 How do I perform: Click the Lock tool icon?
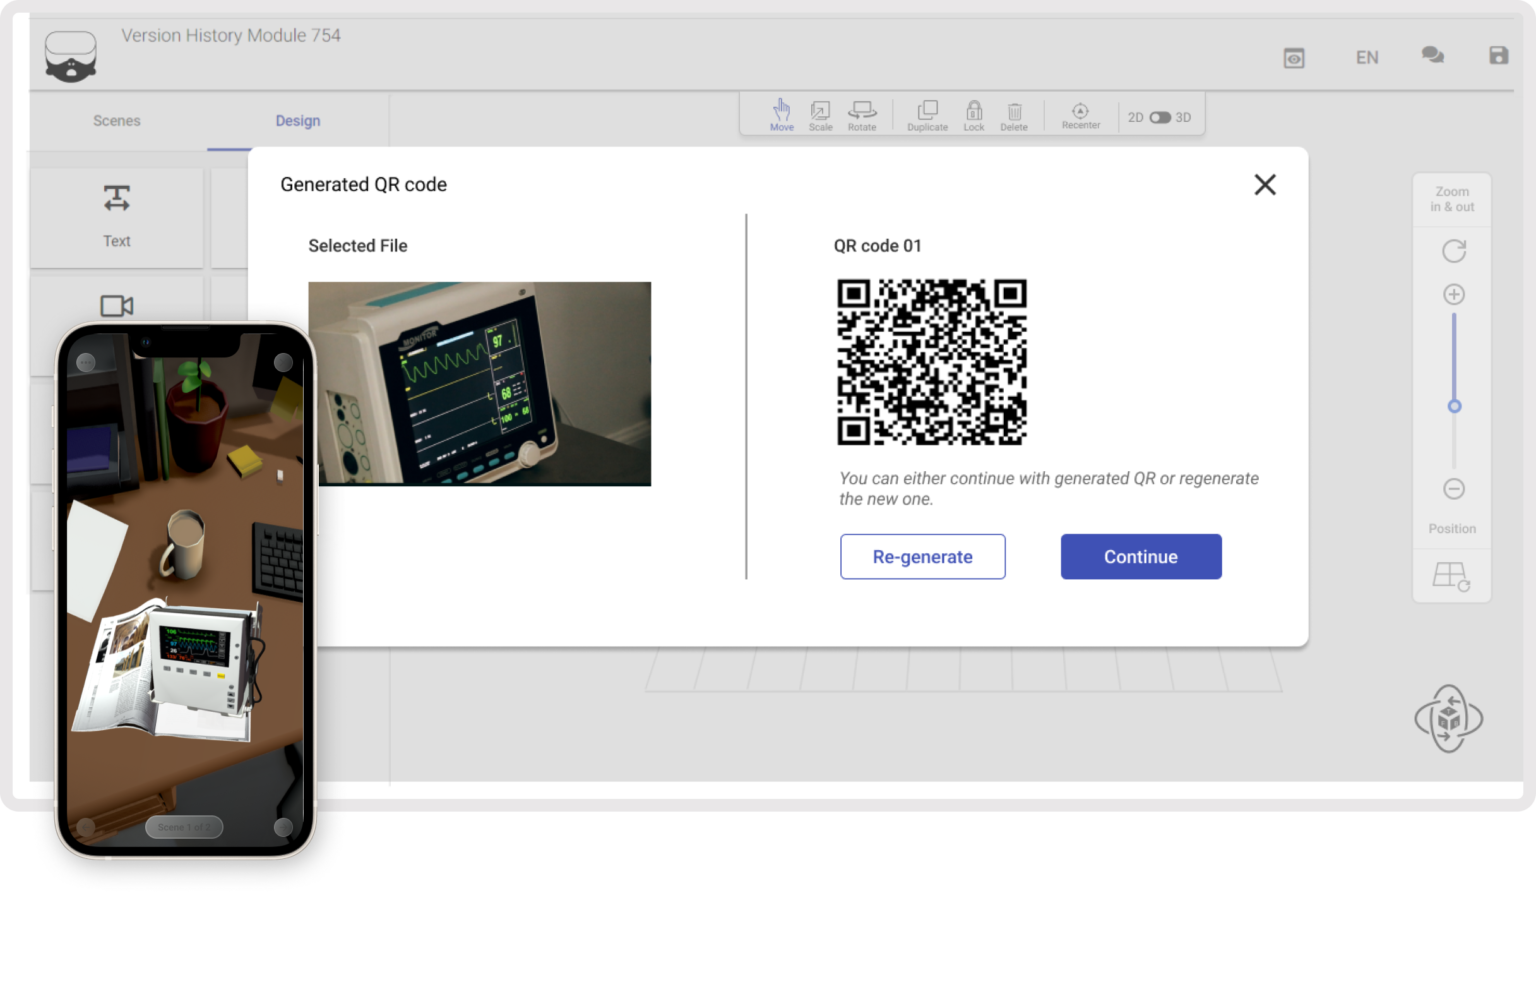click(x=974, y=110)
